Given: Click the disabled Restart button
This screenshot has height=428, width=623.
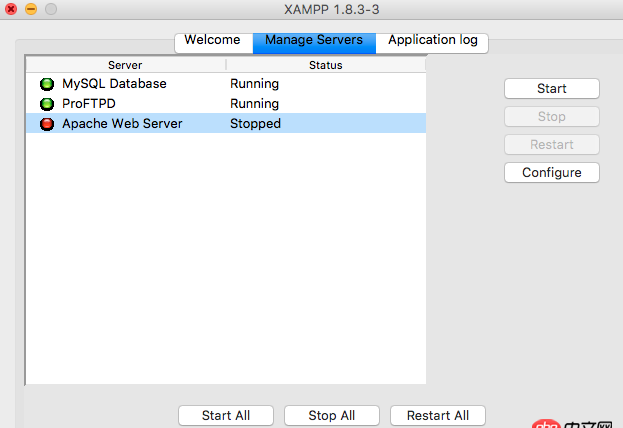Looking at the screenshot, I should coord(551,144).
